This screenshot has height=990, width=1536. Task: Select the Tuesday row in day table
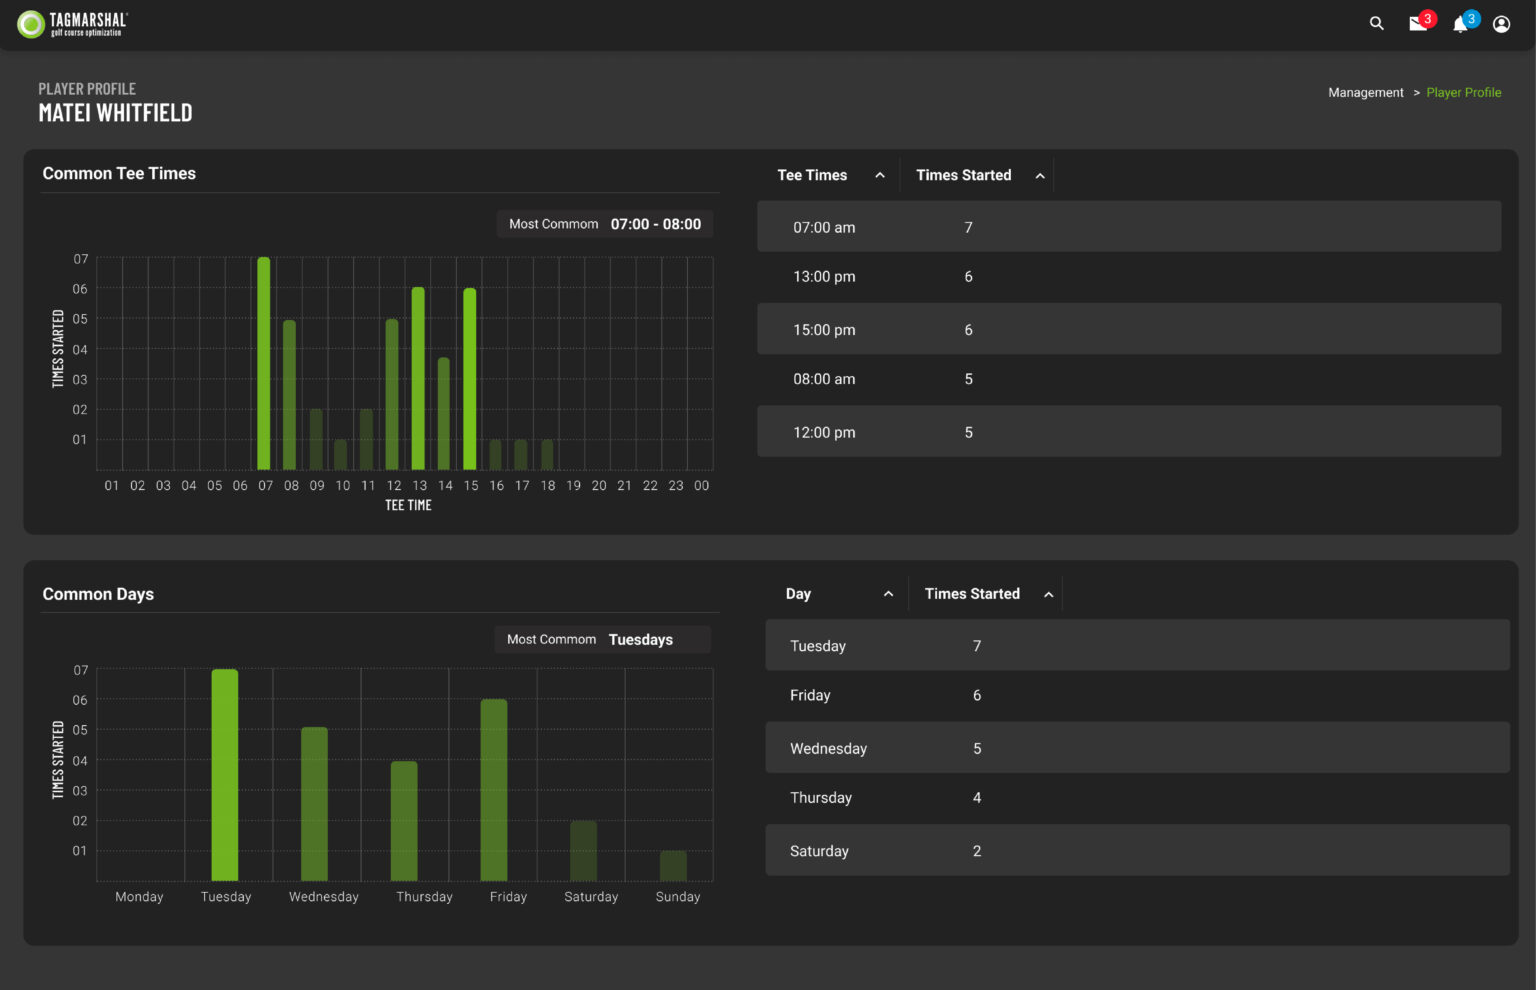[x=1137, y=646]
